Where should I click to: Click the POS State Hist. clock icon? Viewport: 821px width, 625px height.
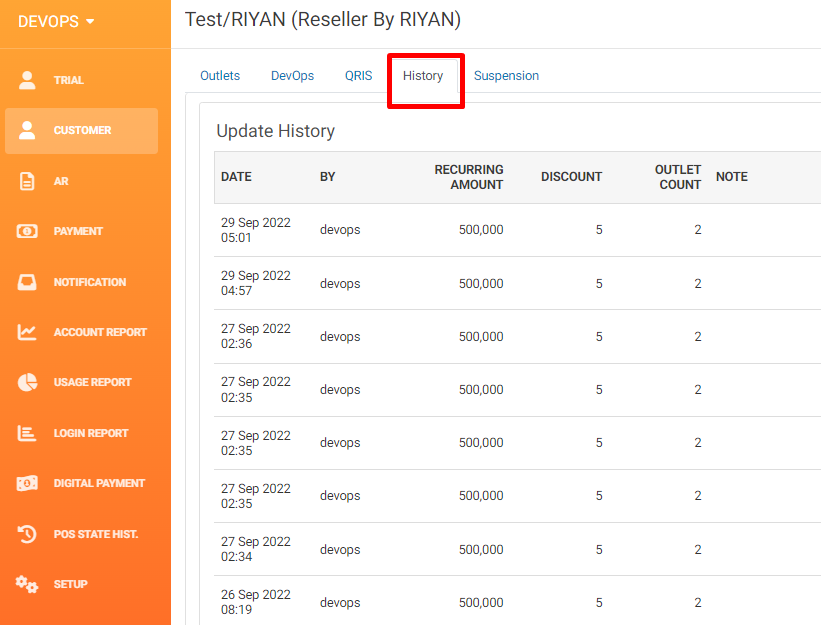(27, 534)
